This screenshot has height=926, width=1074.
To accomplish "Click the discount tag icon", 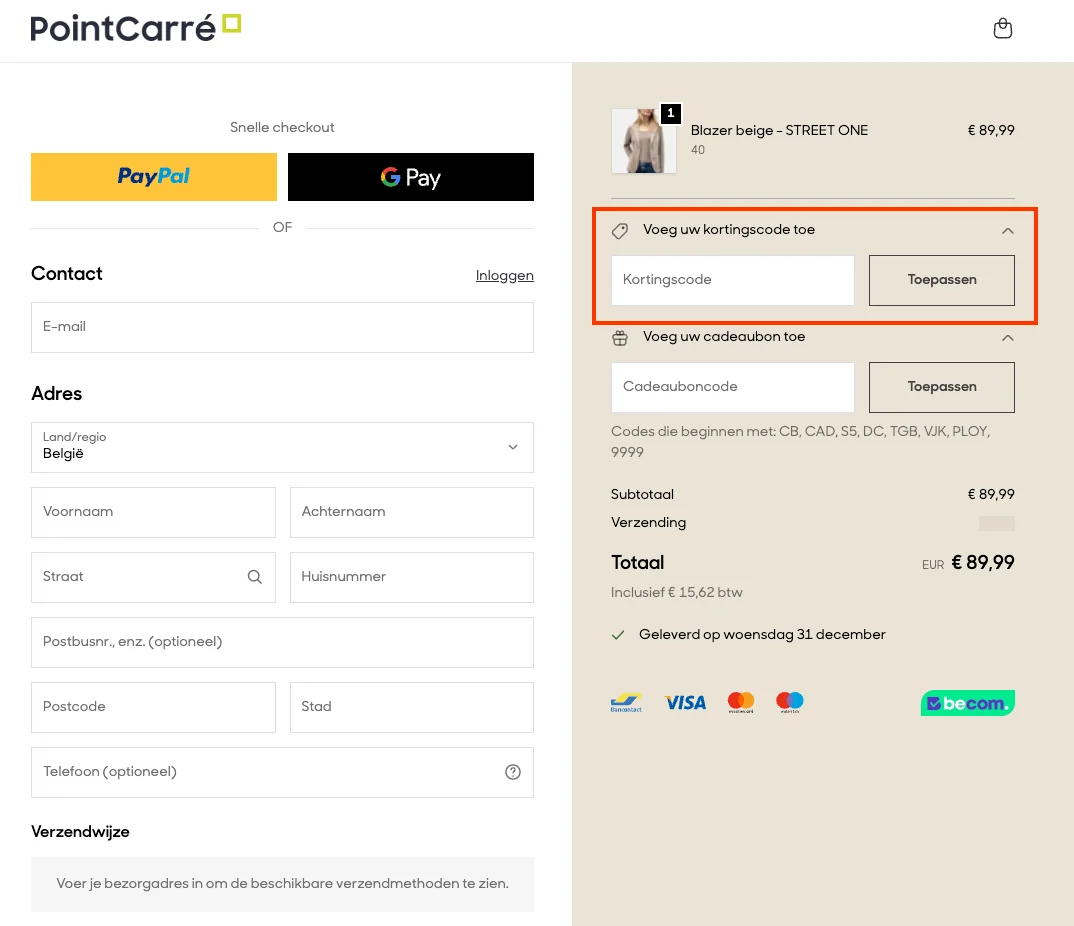I will click(620, 231).
